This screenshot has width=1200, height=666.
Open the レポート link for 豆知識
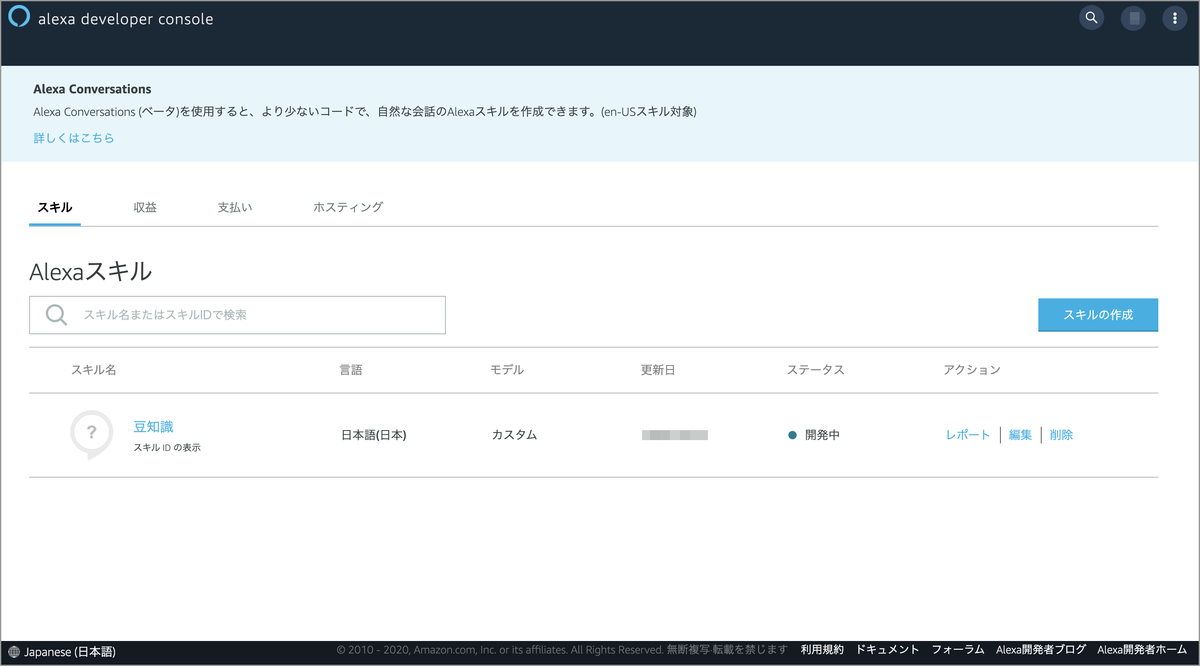coord(968,435)
